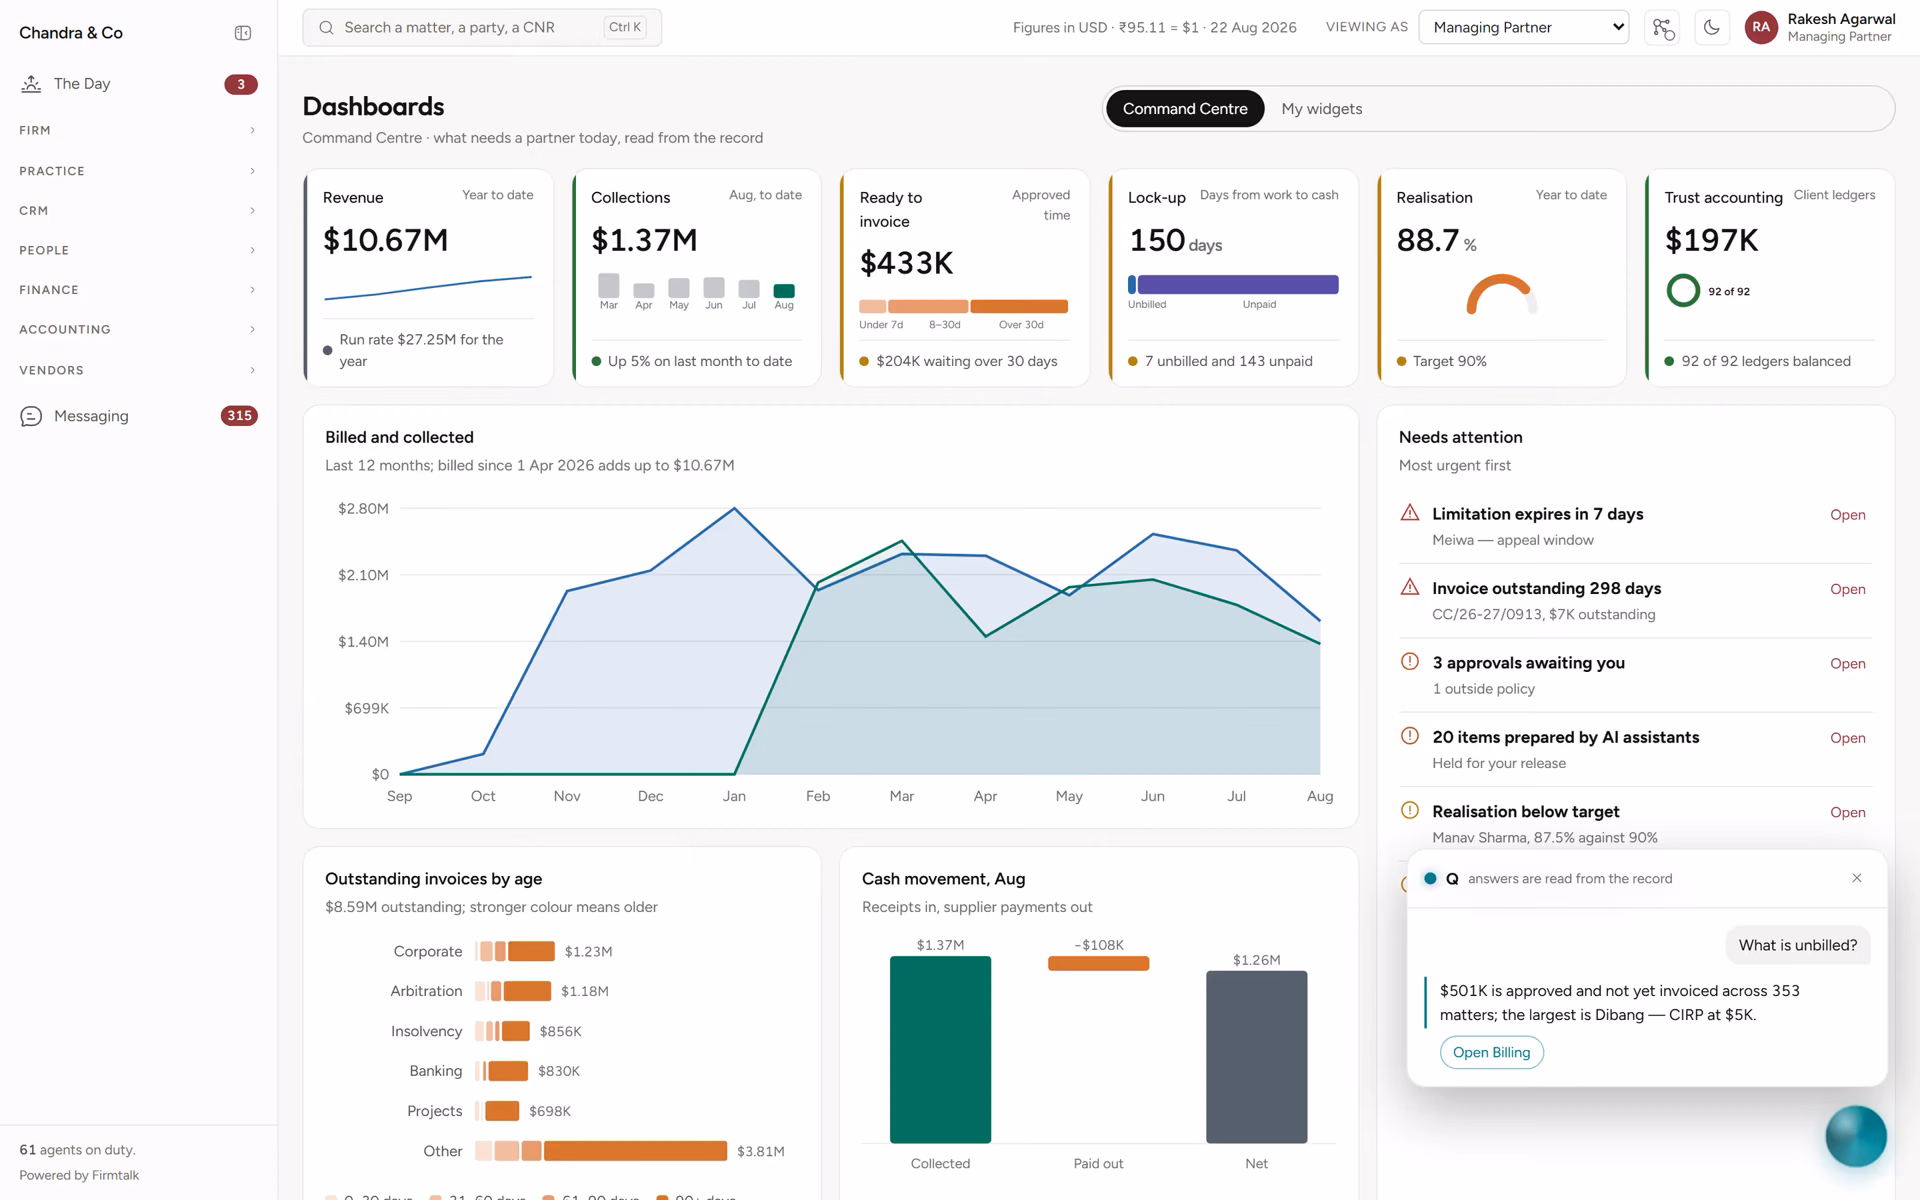
Task: Click the Net bar in Cash movement
Action: pyautogui.click(x=1256, y=1056)
